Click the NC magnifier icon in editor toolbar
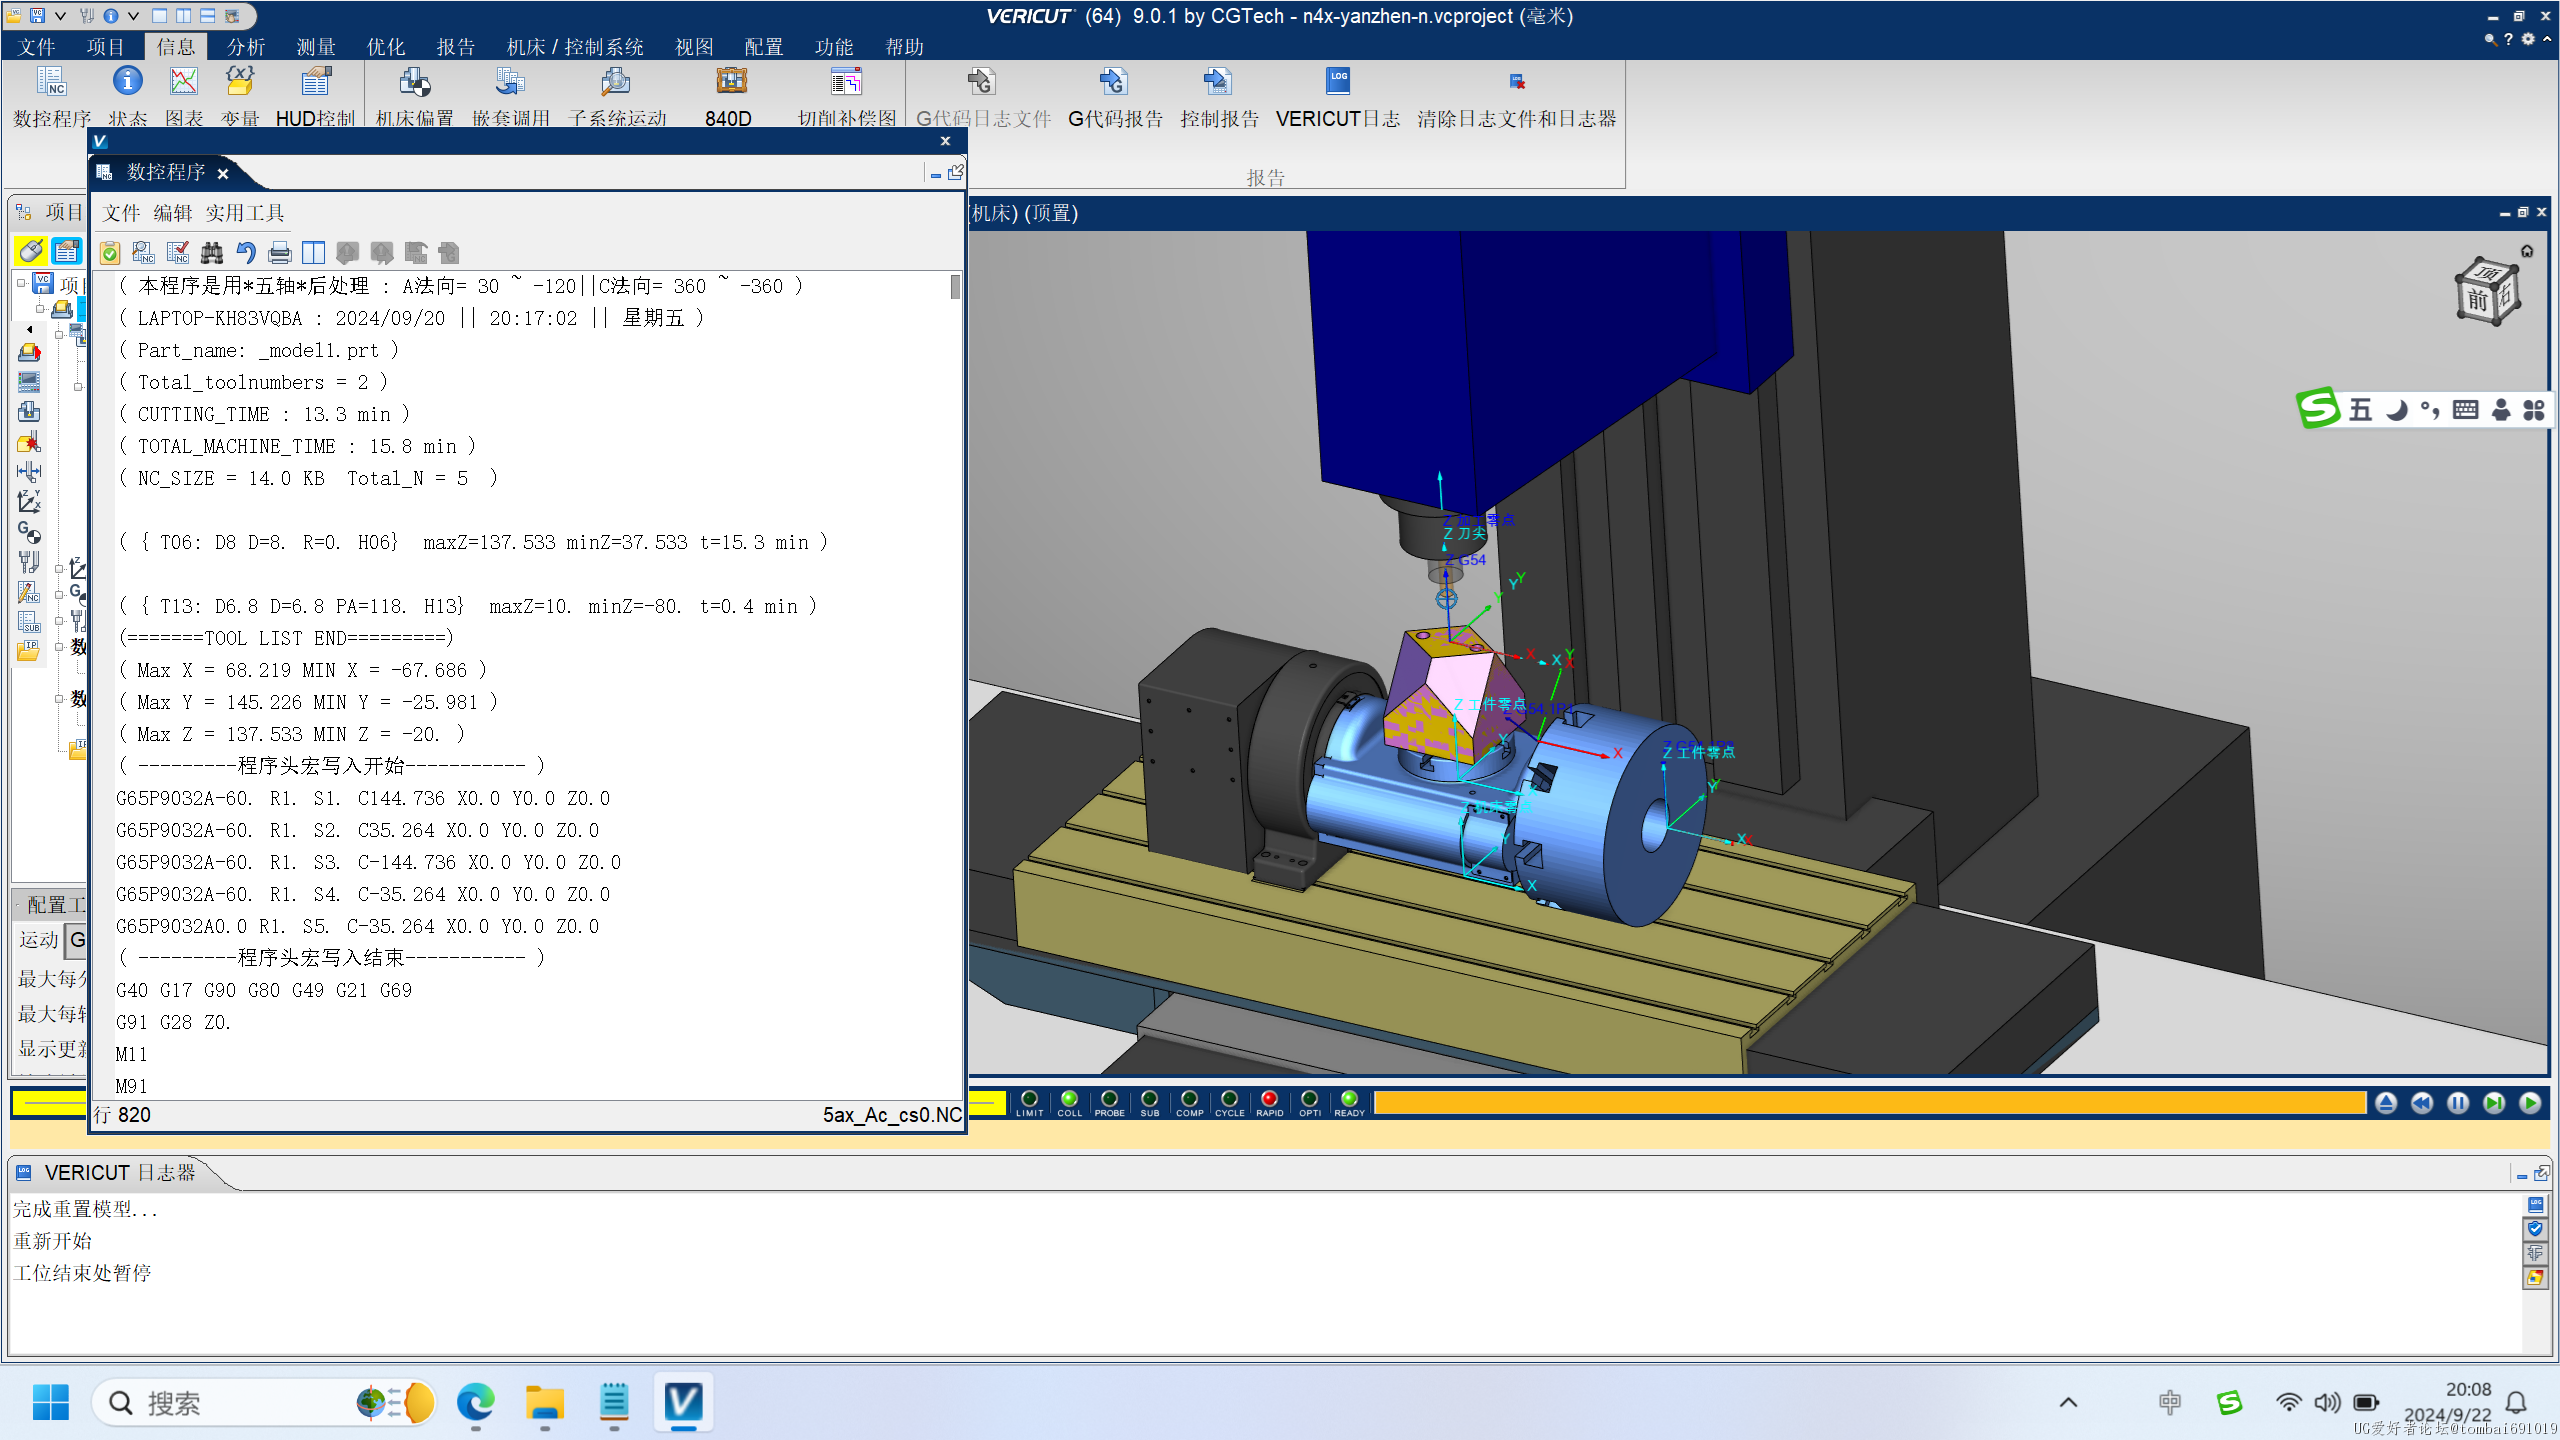Screen dimensions: 2560x1440 [x=144, y=253]
